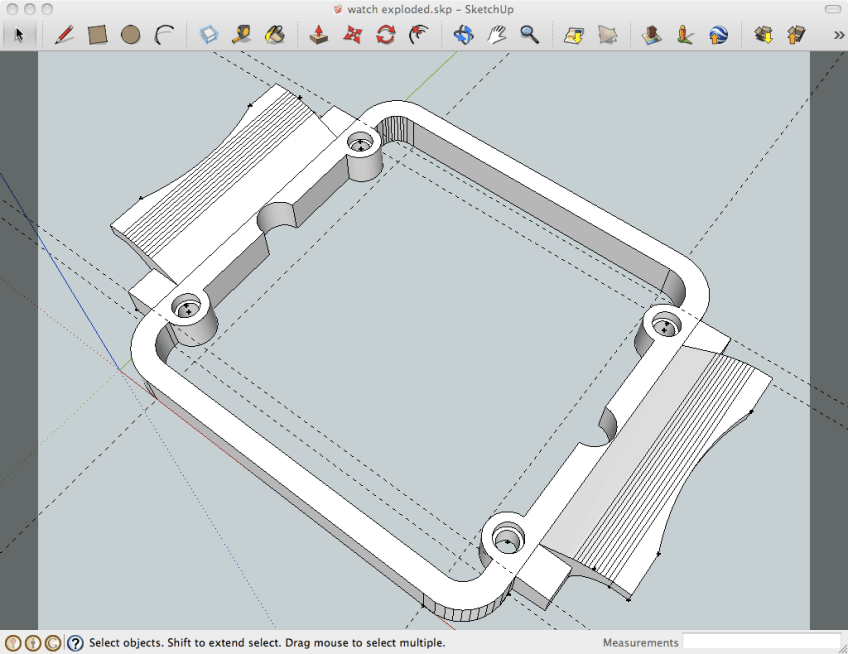Image resolution: width=848 pixels, height=654 pixels.
Task: Expand hidden toolbar items with the chevron
Action: click(840, 33)
